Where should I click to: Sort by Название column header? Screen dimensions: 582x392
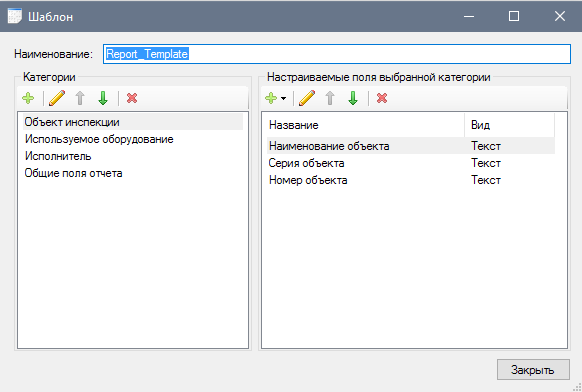tap(365, 125)
